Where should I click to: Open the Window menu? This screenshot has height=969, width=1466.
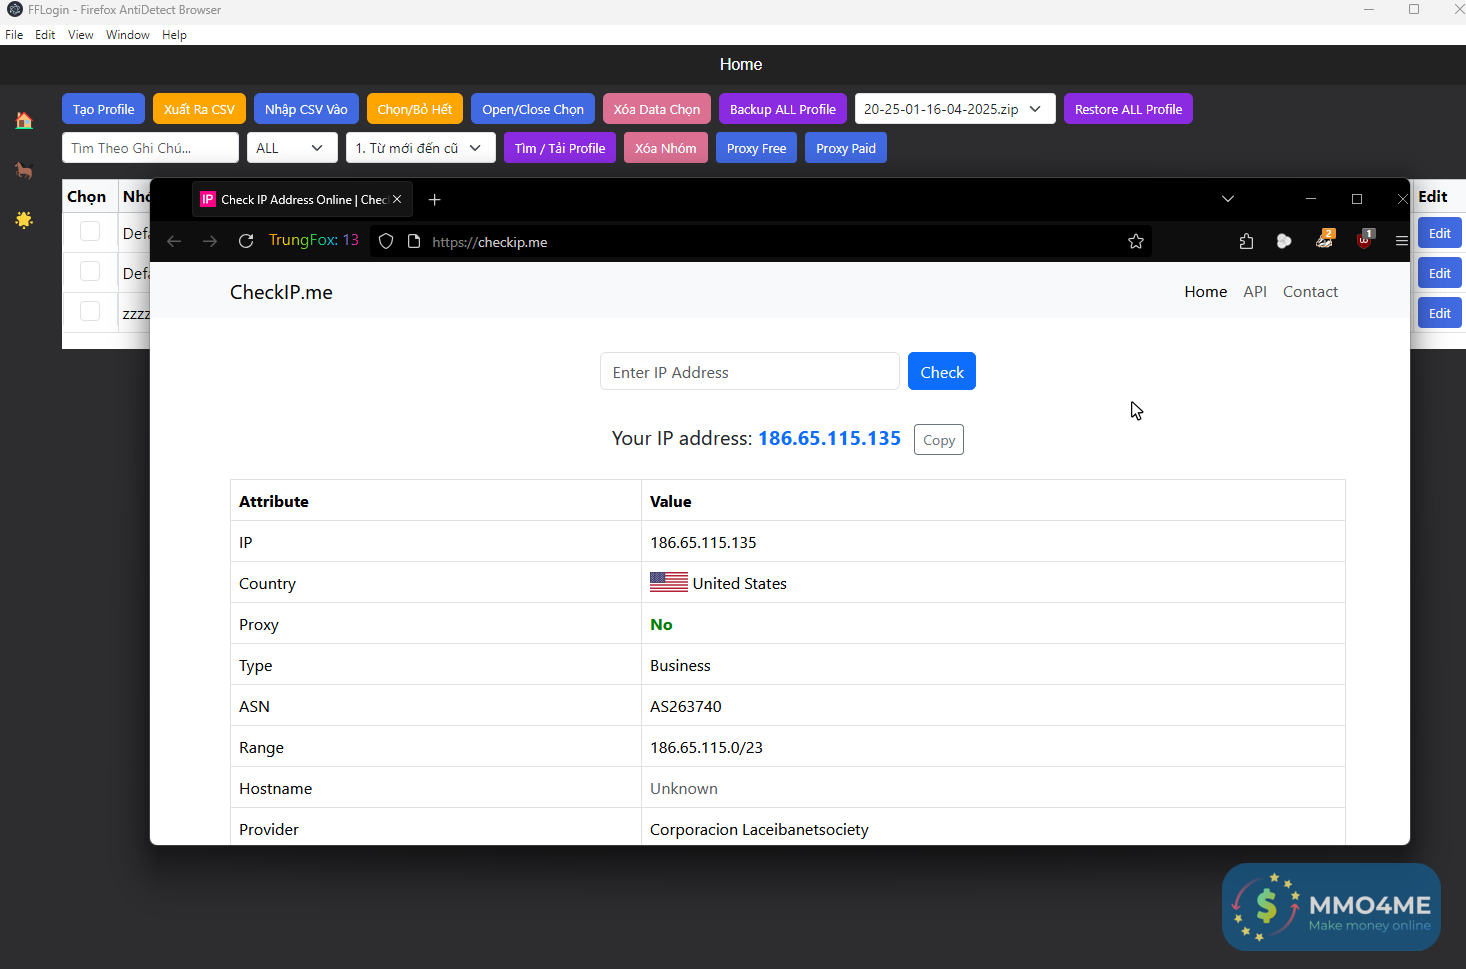coord(128,35)
